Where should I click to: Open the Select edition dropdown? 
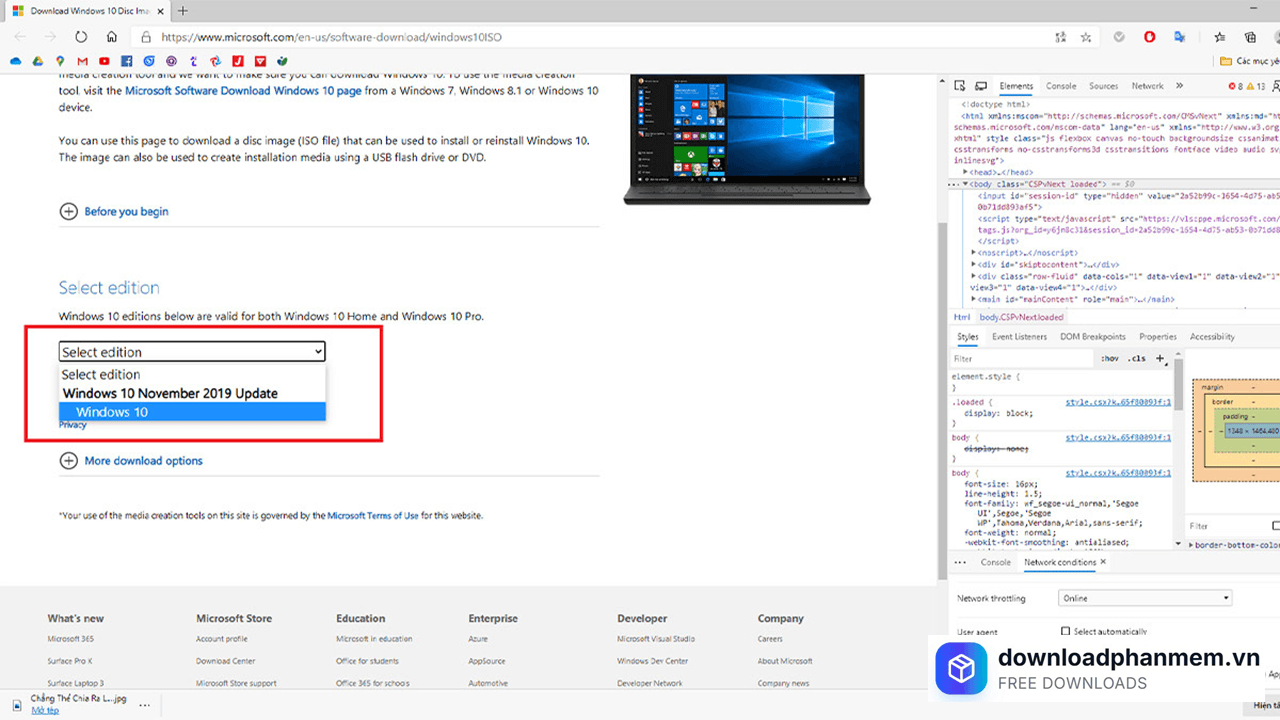191,351
